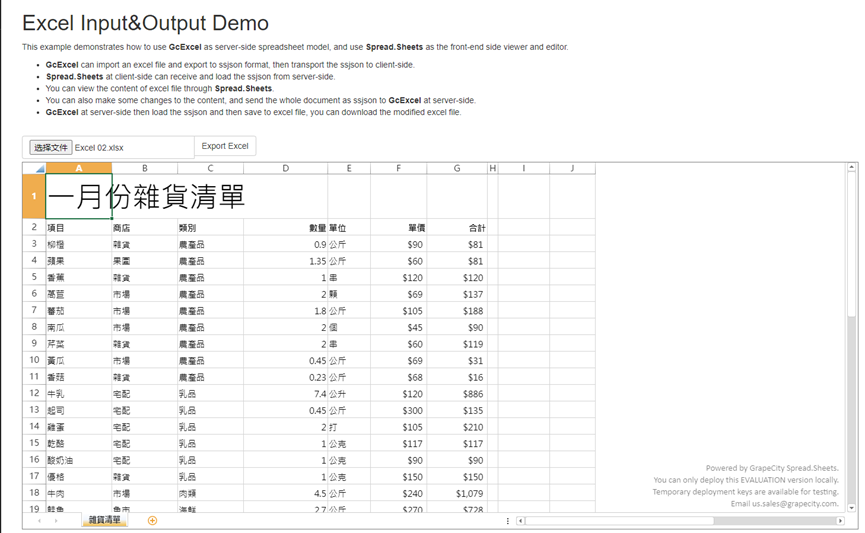Click the vertical scrollbar up arrow

click(852, 167)
